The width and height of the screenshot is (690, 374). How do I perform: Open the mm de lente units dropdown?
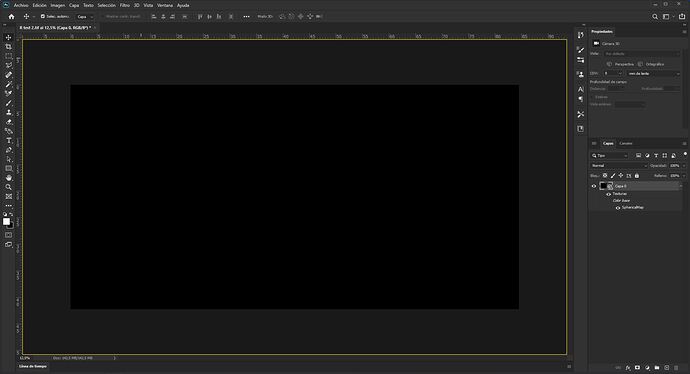653,73
